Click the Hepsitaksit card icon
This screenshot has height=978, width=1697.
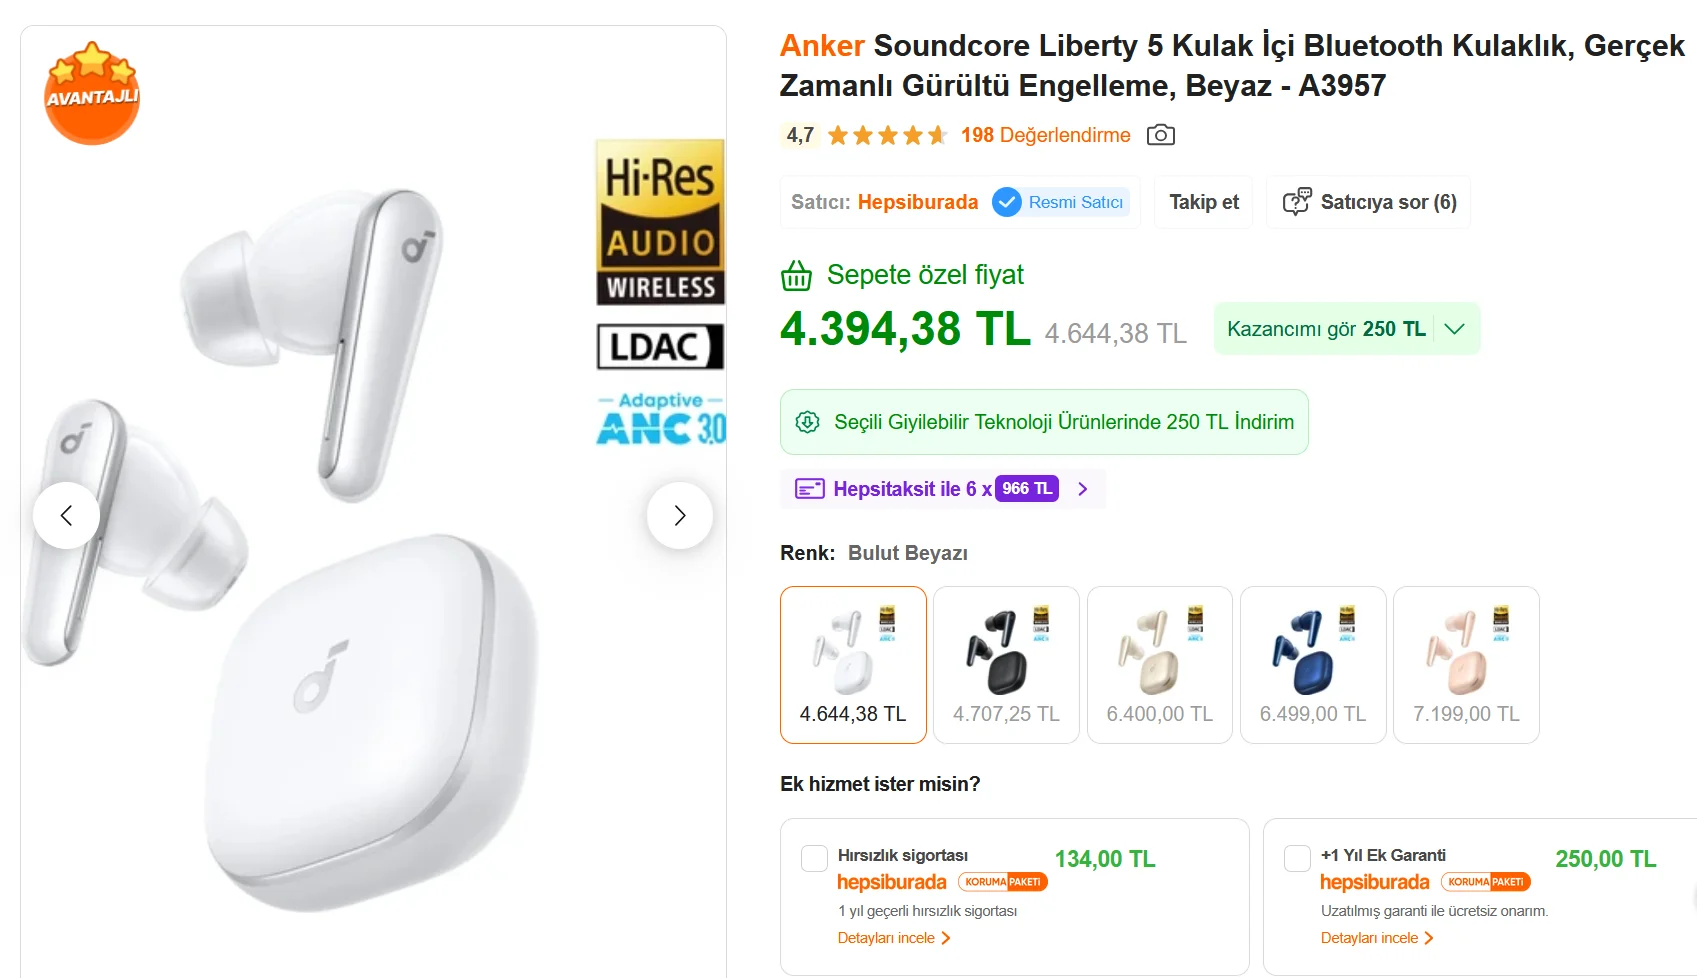809,489
